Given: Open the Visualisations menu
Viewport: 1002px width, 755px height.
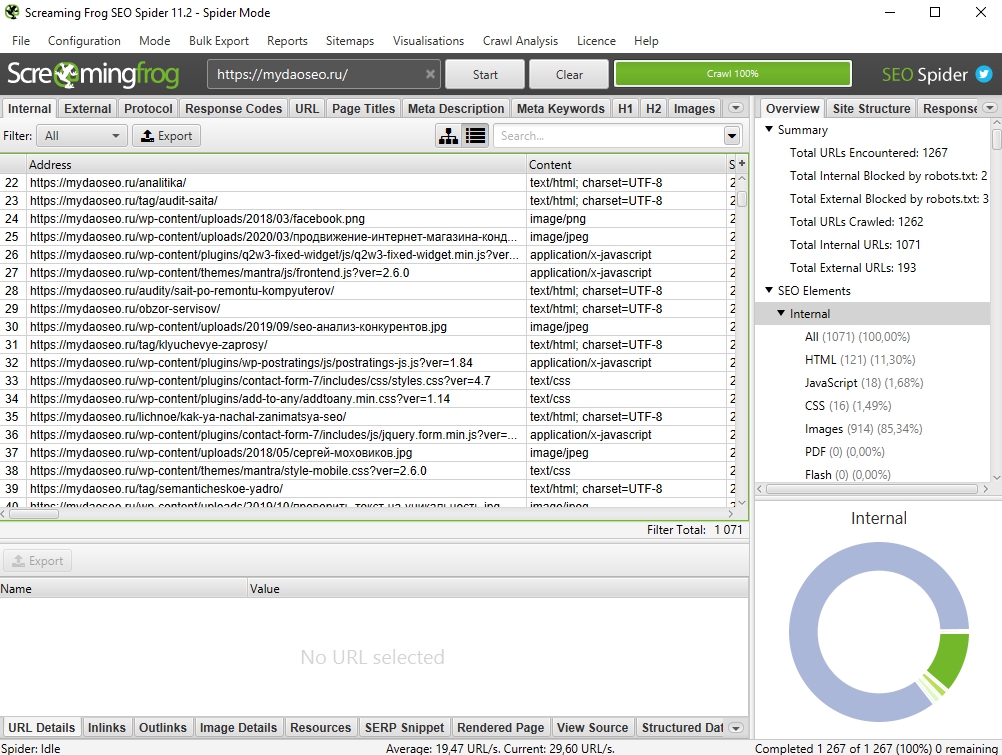Looking at the screenshot, I should click(x=428, y=40).
